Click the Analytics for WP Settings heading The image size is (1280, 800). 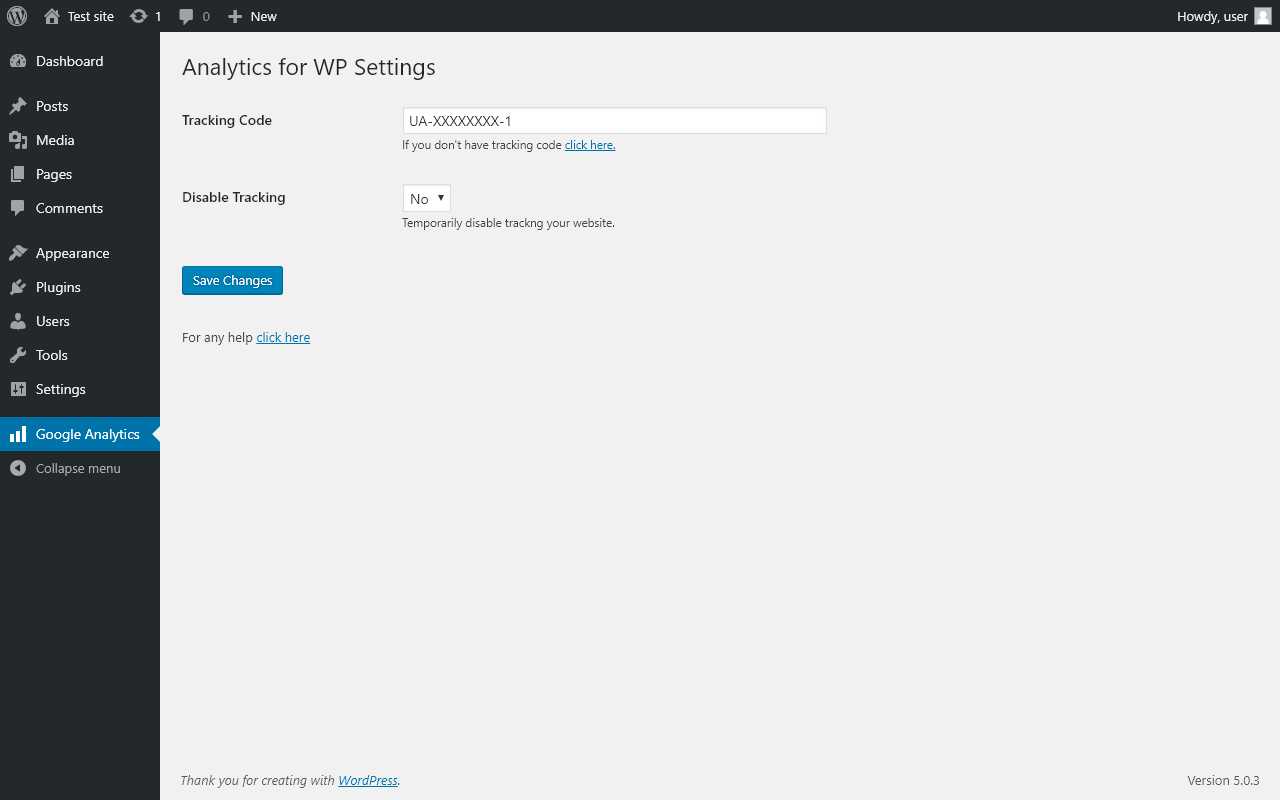[x=309, y=67]
